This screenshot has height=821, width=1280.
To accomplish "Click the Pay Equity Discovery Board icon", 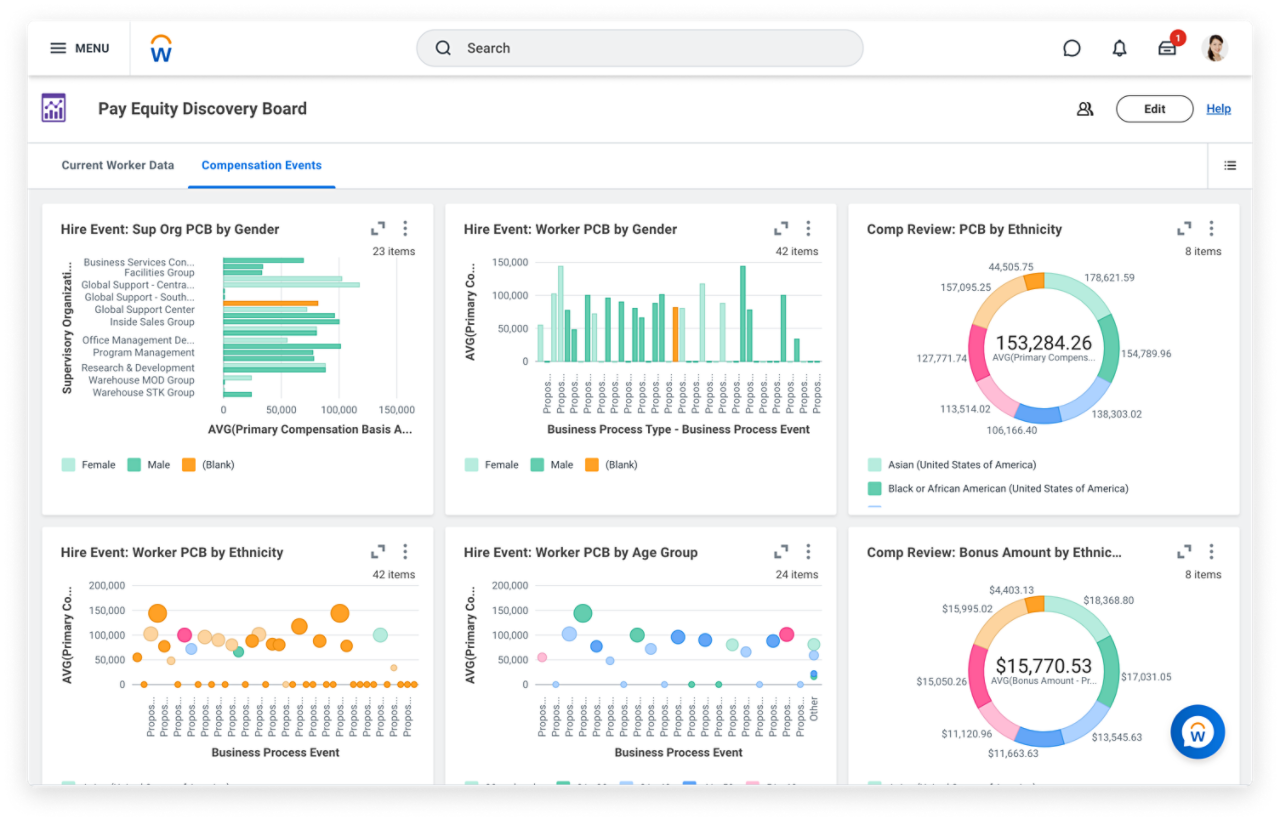I will (54, 108).
